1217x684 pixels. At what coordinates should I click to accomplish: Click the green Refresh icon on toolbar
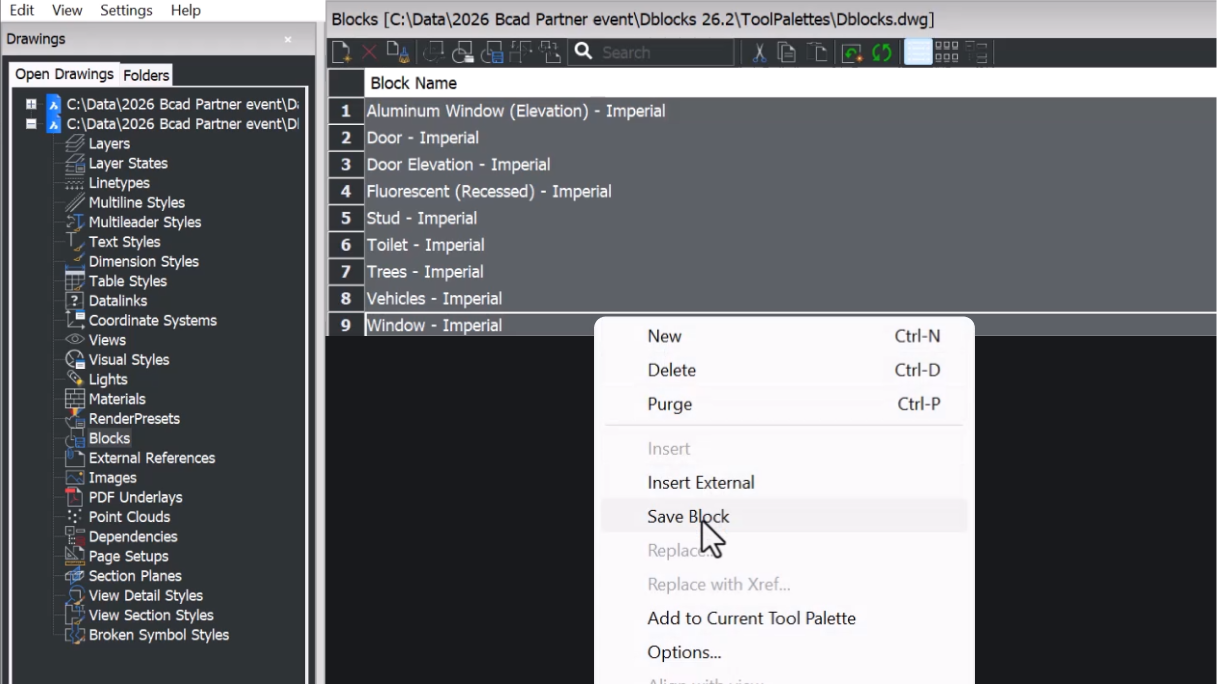[x=881, y=52]
